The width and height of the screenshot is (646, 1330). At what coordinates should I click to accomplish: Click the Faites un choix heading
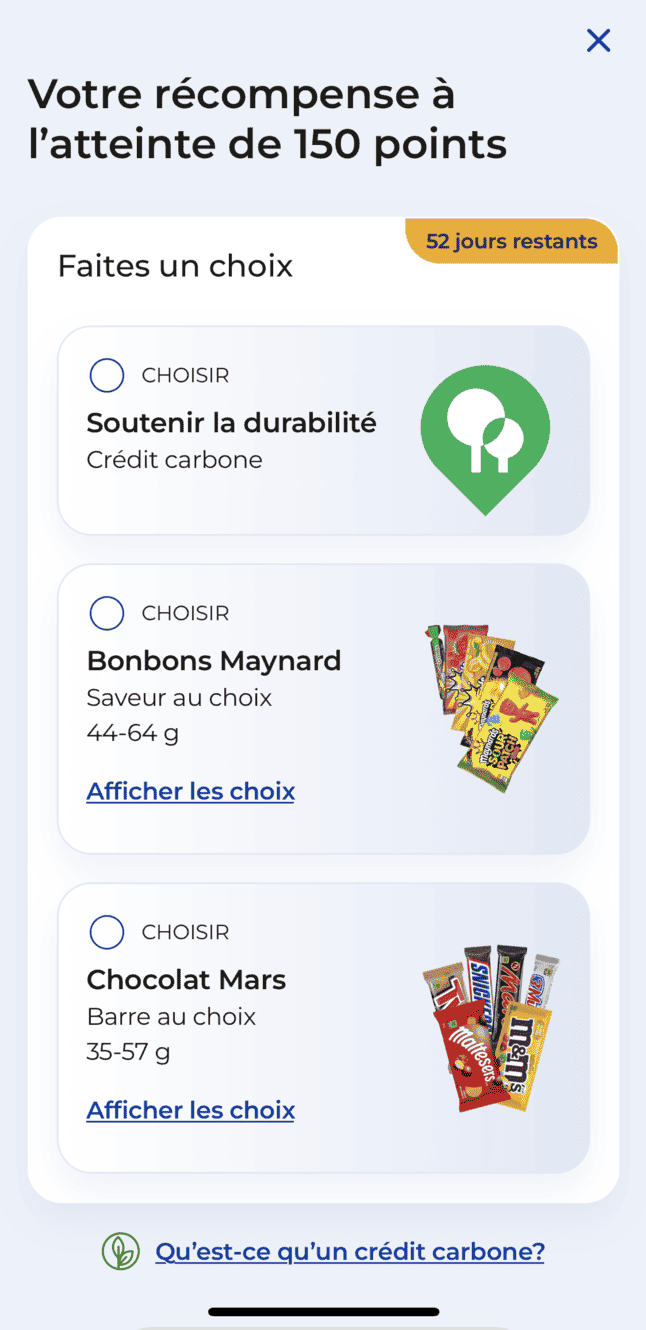pos(175,265)
